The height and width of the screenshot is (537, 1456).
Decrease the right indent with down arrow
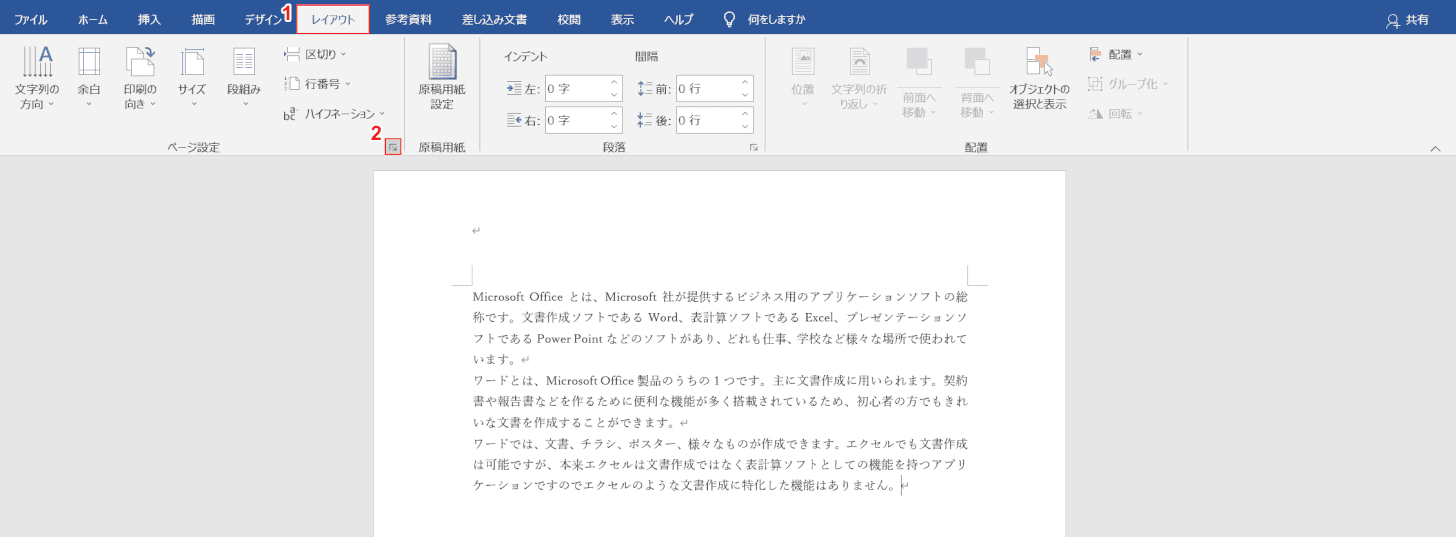[614, 126]
